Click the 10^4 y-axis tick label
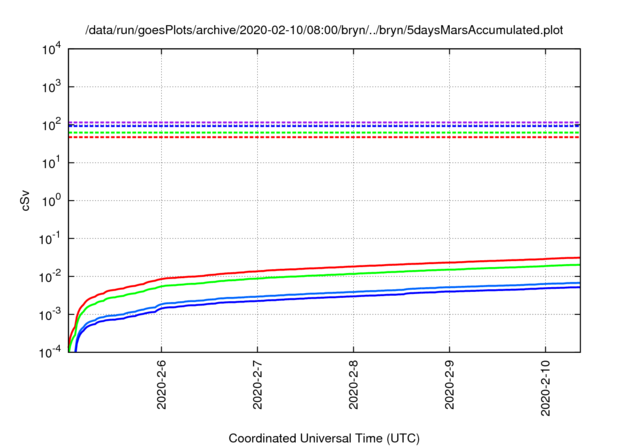 51,50
